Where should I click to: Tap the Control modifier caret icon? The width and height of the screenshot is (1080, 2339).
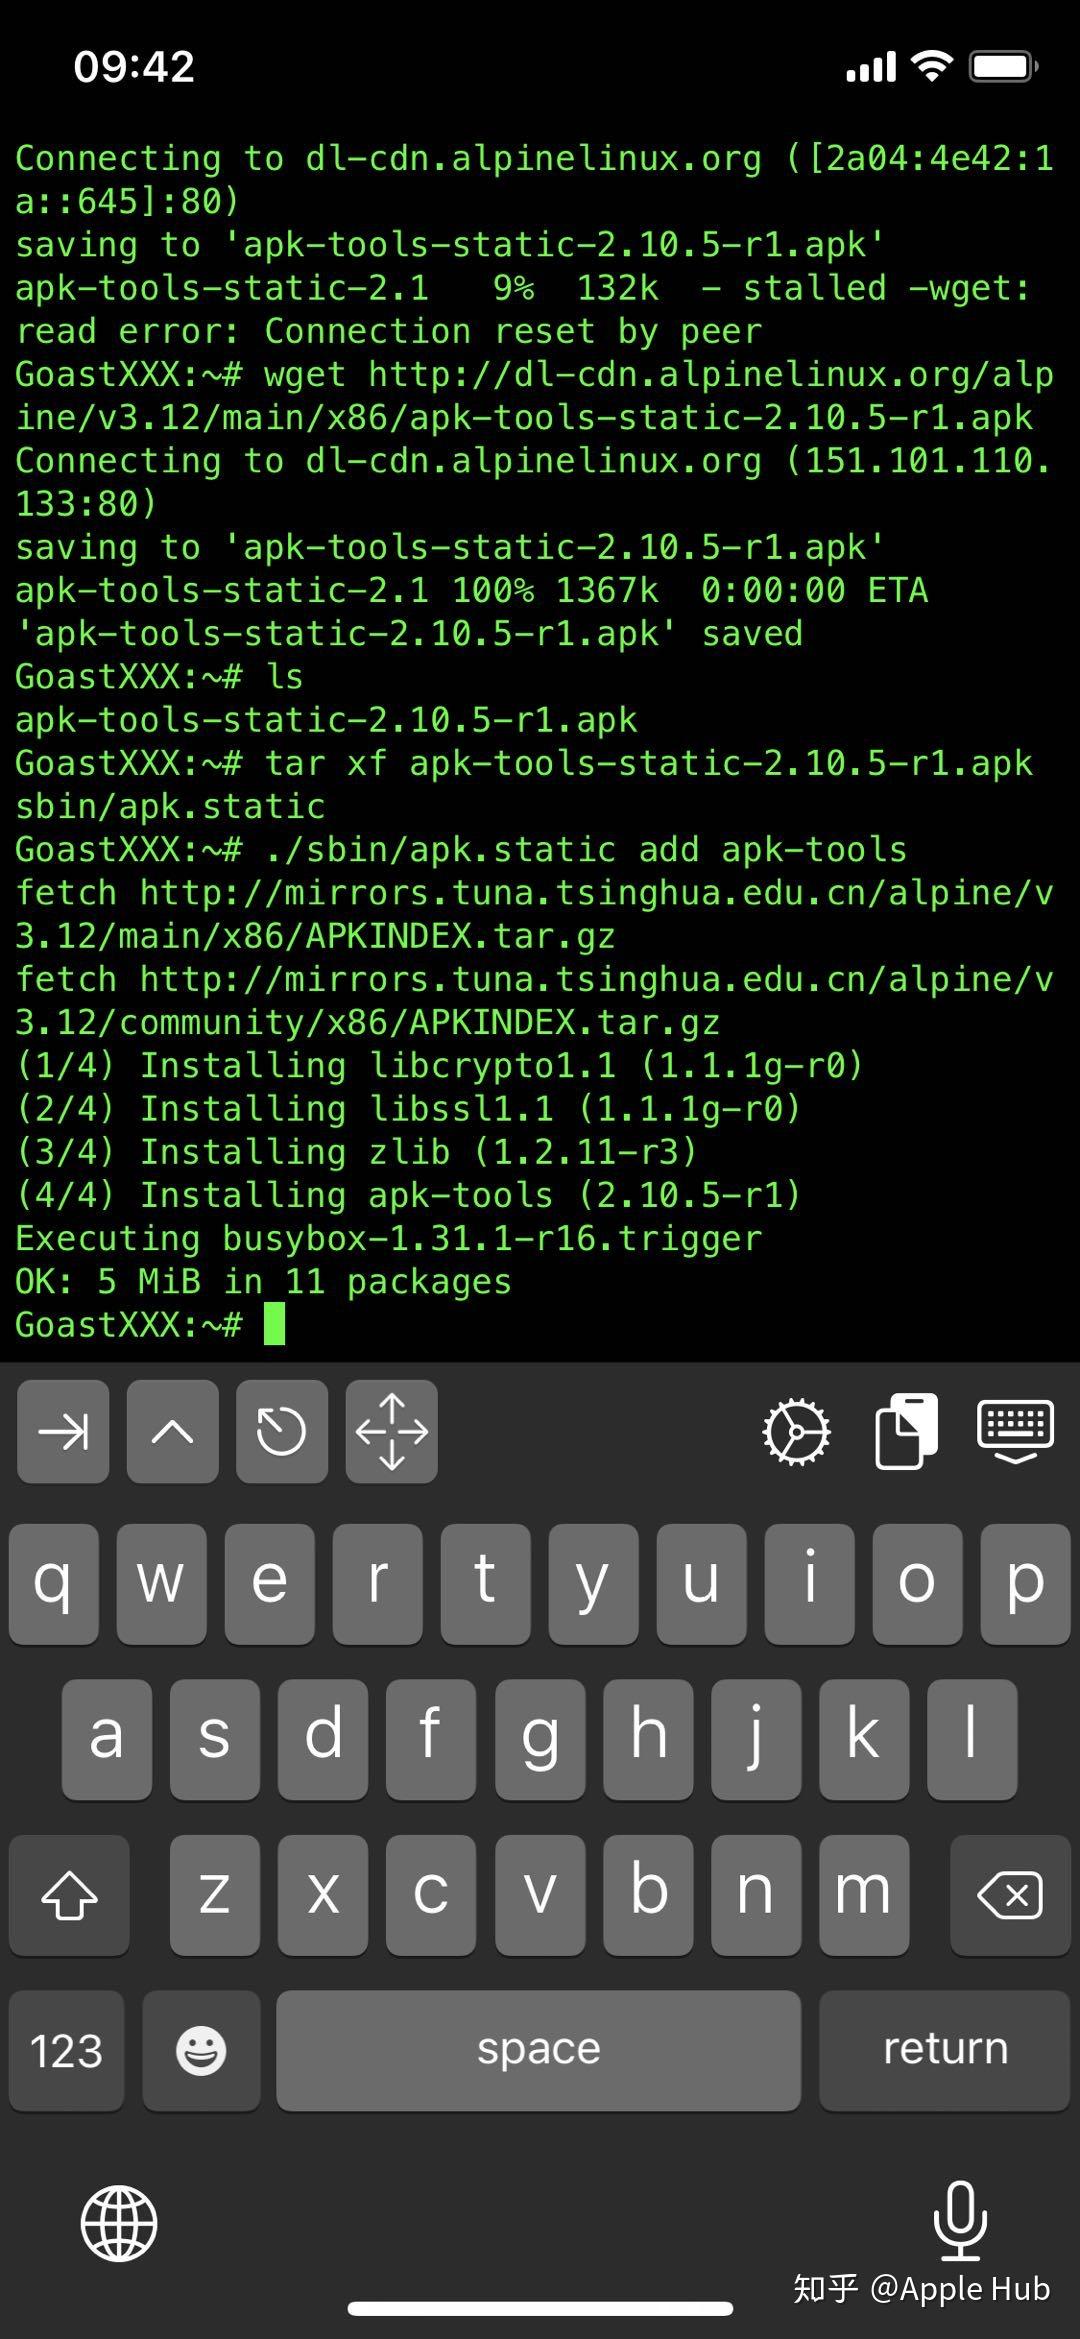click(171, 1432)
